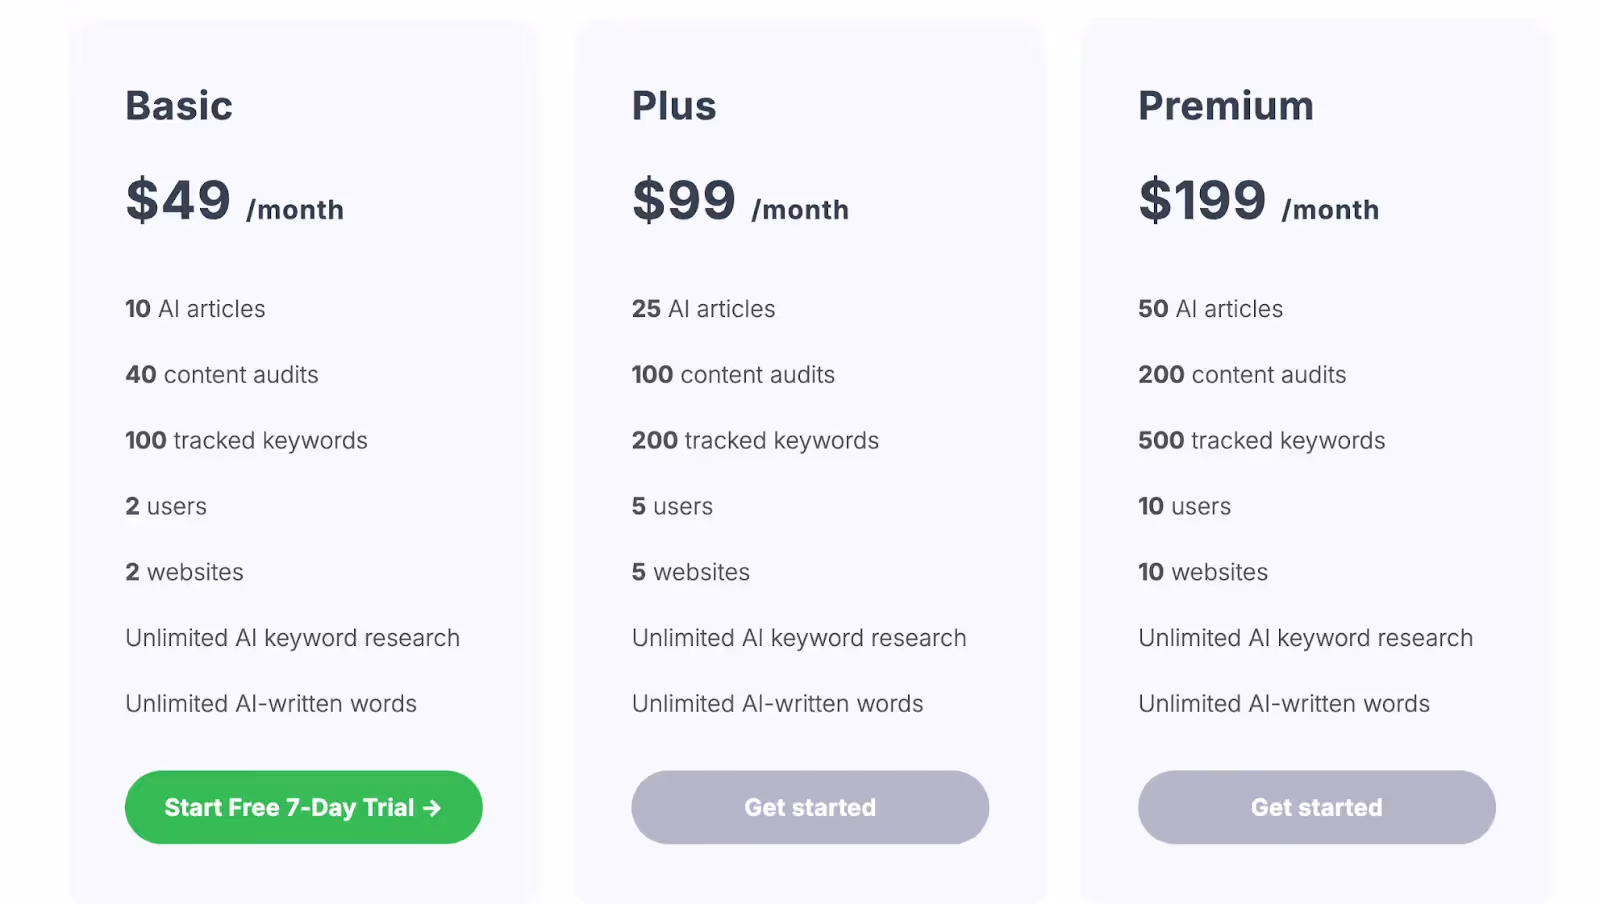The height and width of the screenshot is (904, 1600).
Task: Click the Start Free 7-Day Trial button
Action: click(303, 807)
